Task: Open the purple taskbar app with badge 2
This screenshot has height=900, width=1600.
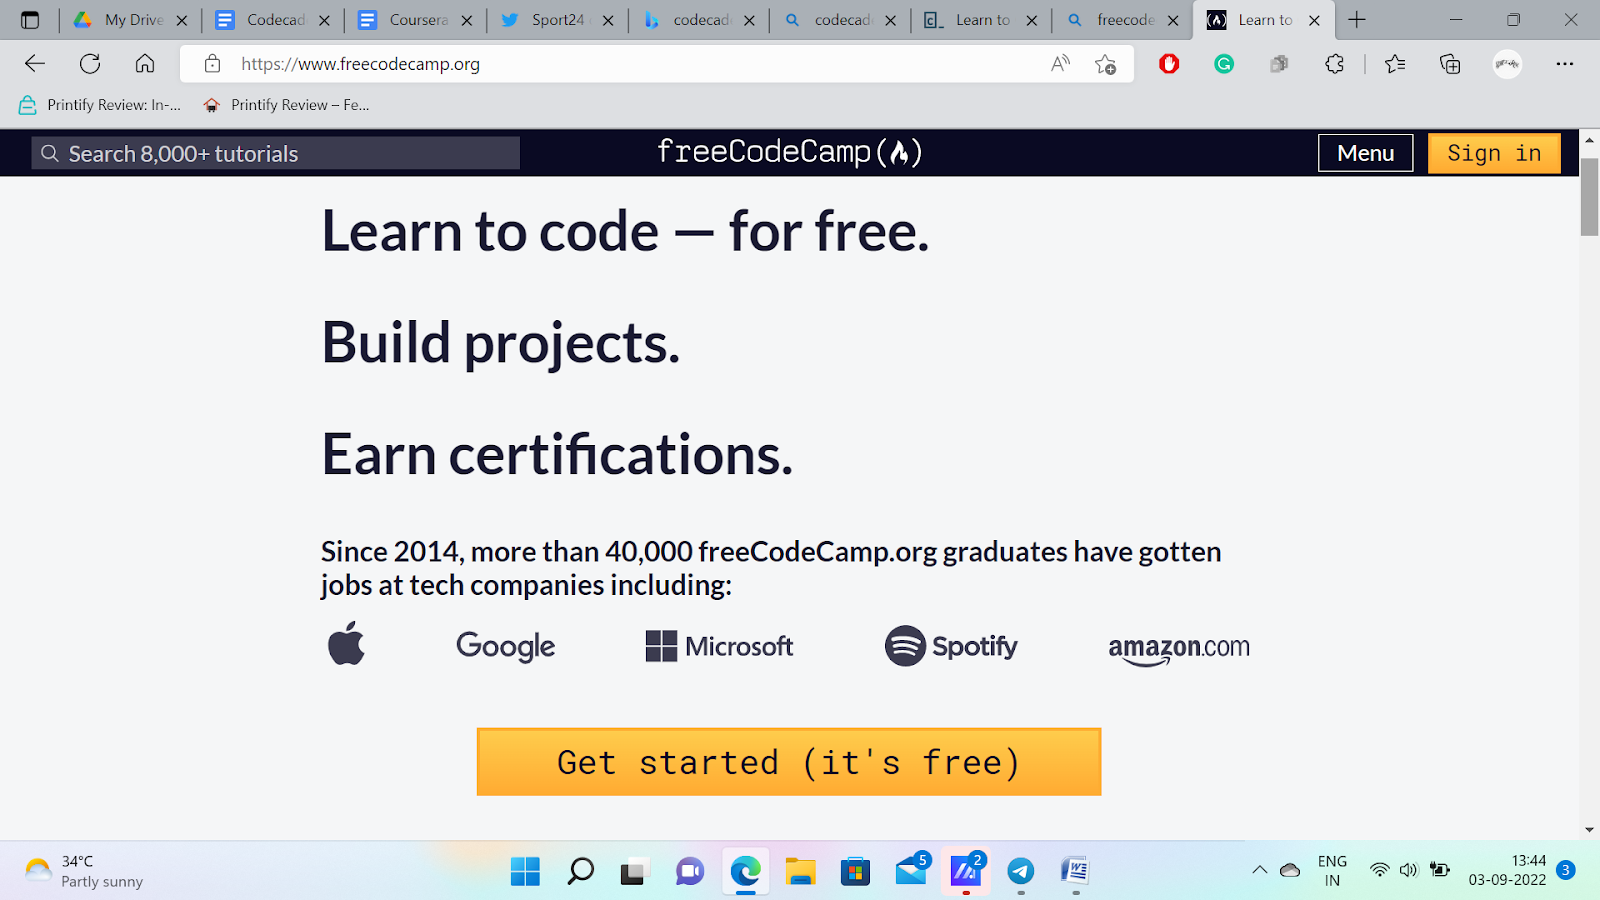Action: 966,869
